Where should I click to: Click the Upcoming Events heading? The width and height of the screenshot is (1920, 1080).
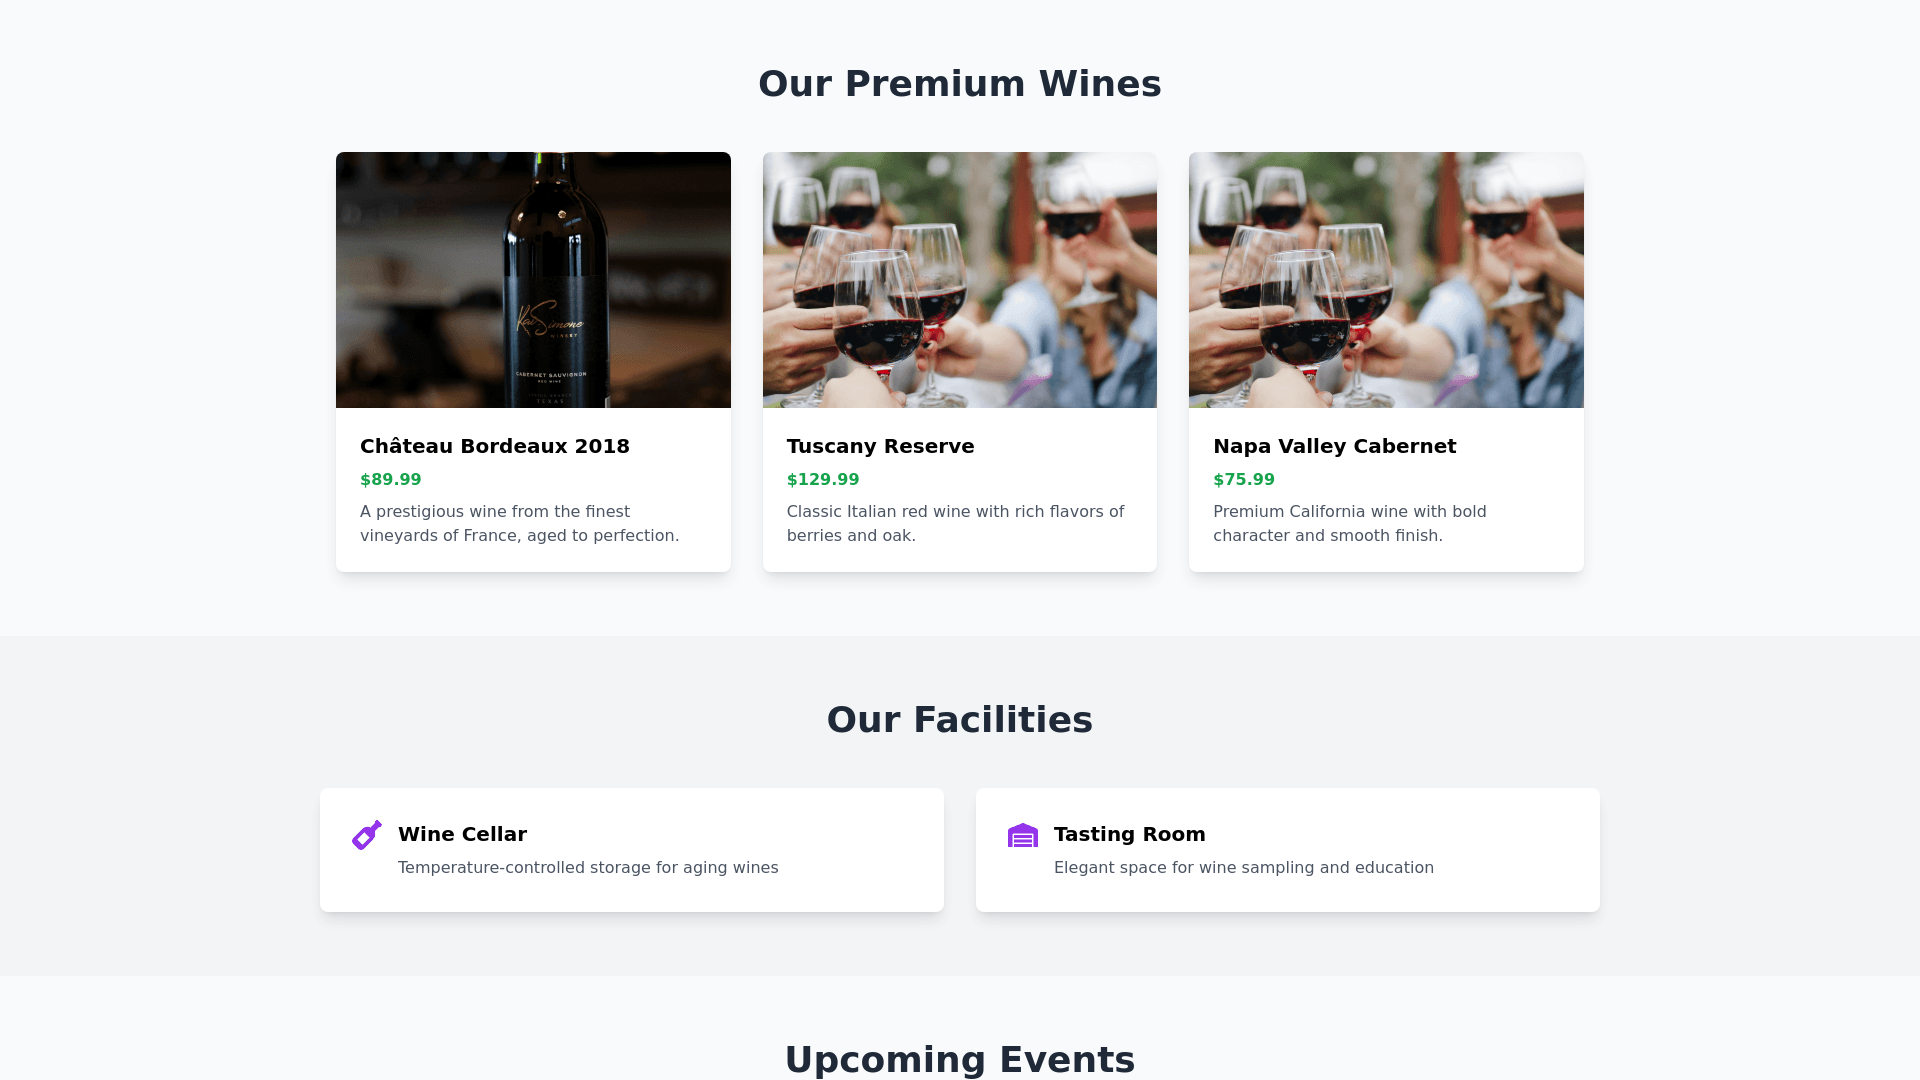coord(959,1059)
